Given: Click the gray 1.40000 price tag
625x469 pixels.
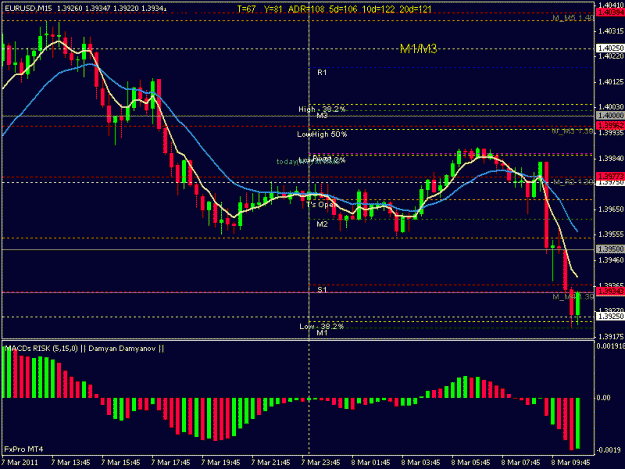Looking at the screenshot, I should tap(610, 115).
